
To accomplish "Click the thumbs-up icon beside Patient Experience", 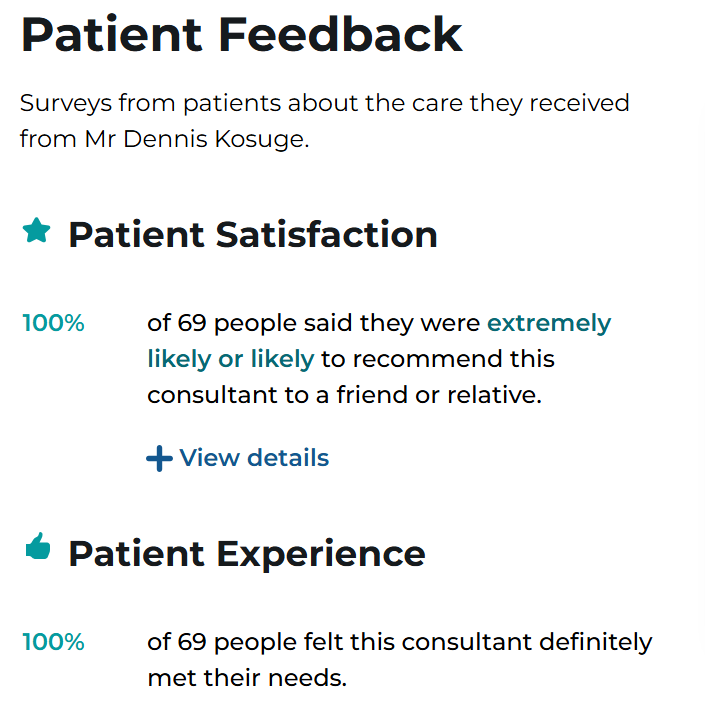I will [x=38, y=546].
